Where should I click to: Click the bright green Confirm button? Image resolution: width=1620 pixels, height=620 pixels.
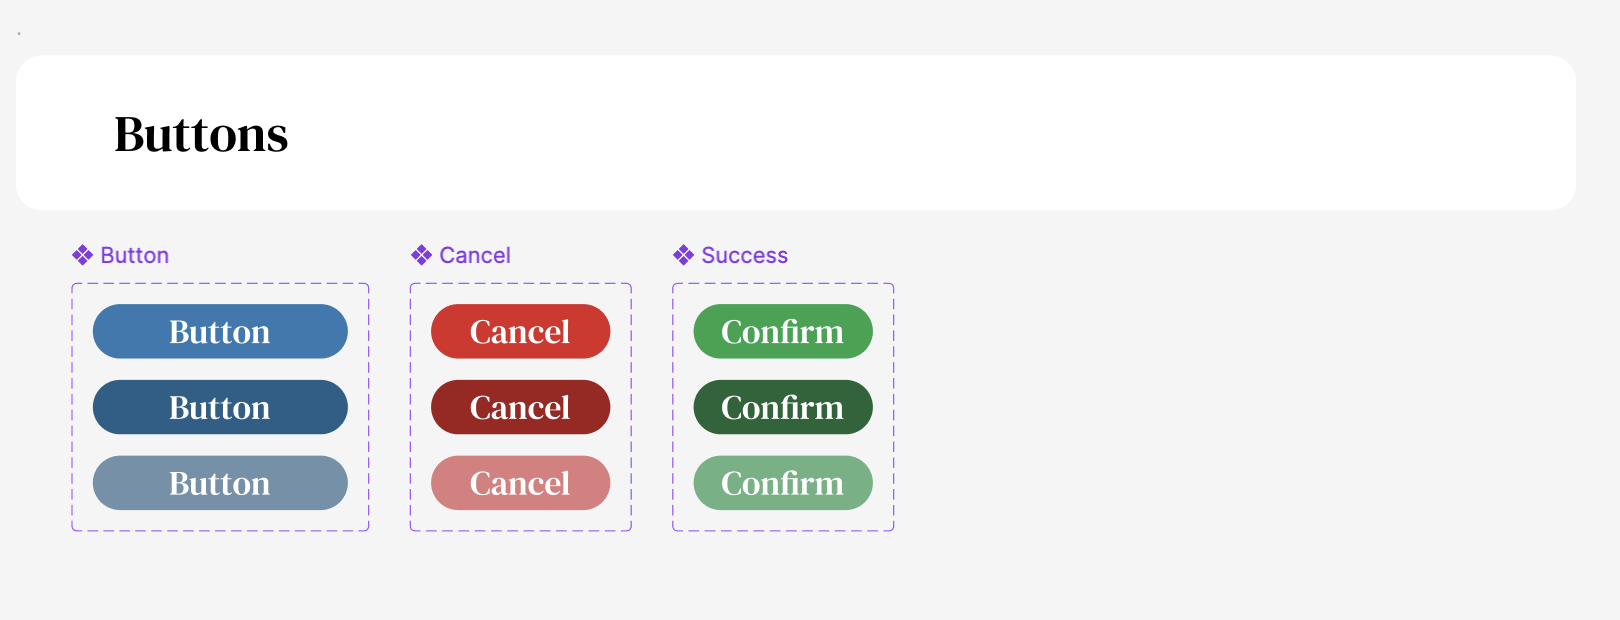[783, 331]
